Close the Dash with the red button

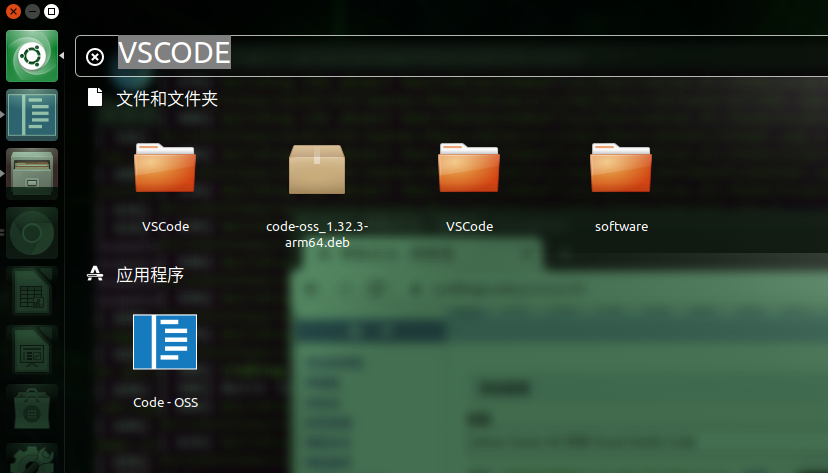tap(13, 11)
